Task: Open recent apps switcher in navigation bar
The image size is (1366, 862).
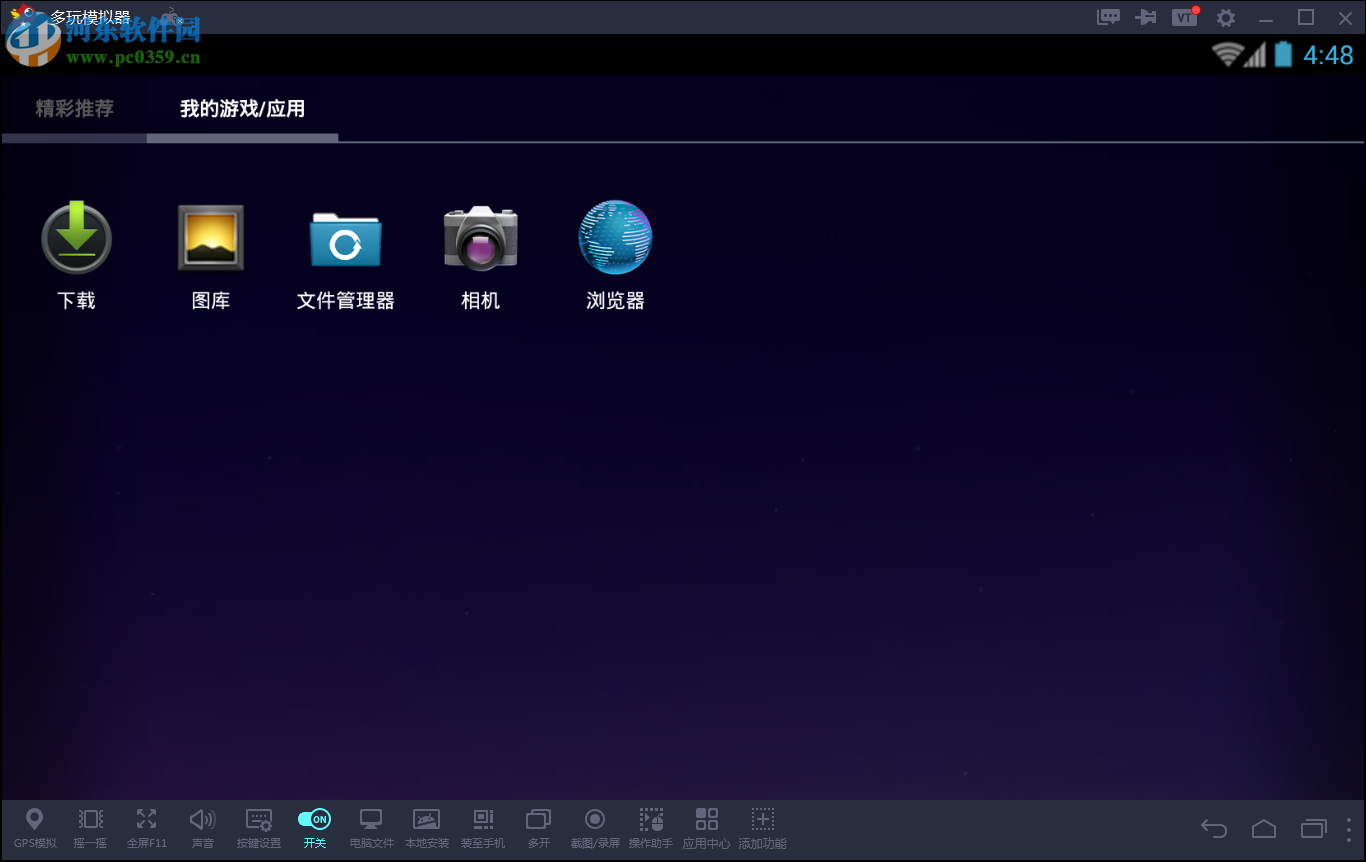Action: (x=1311, y=828)
